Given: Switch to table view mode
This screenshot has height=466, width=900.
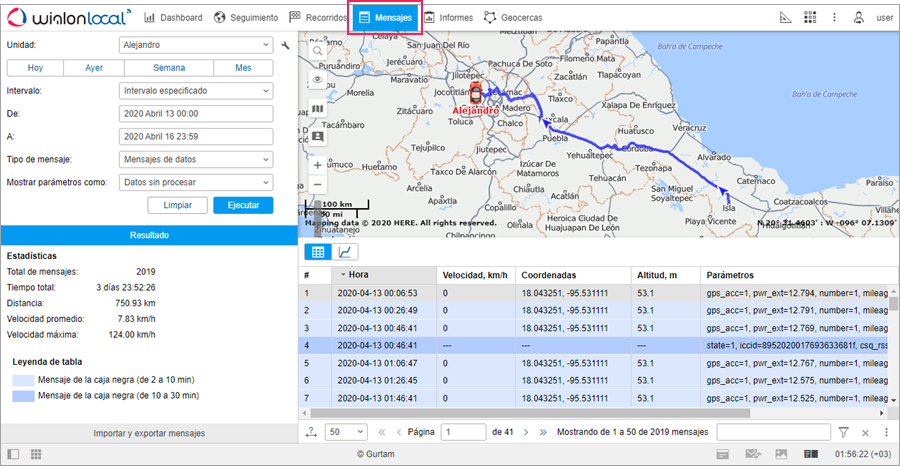Looking at the screenshot, I should (x=318, y=253).
